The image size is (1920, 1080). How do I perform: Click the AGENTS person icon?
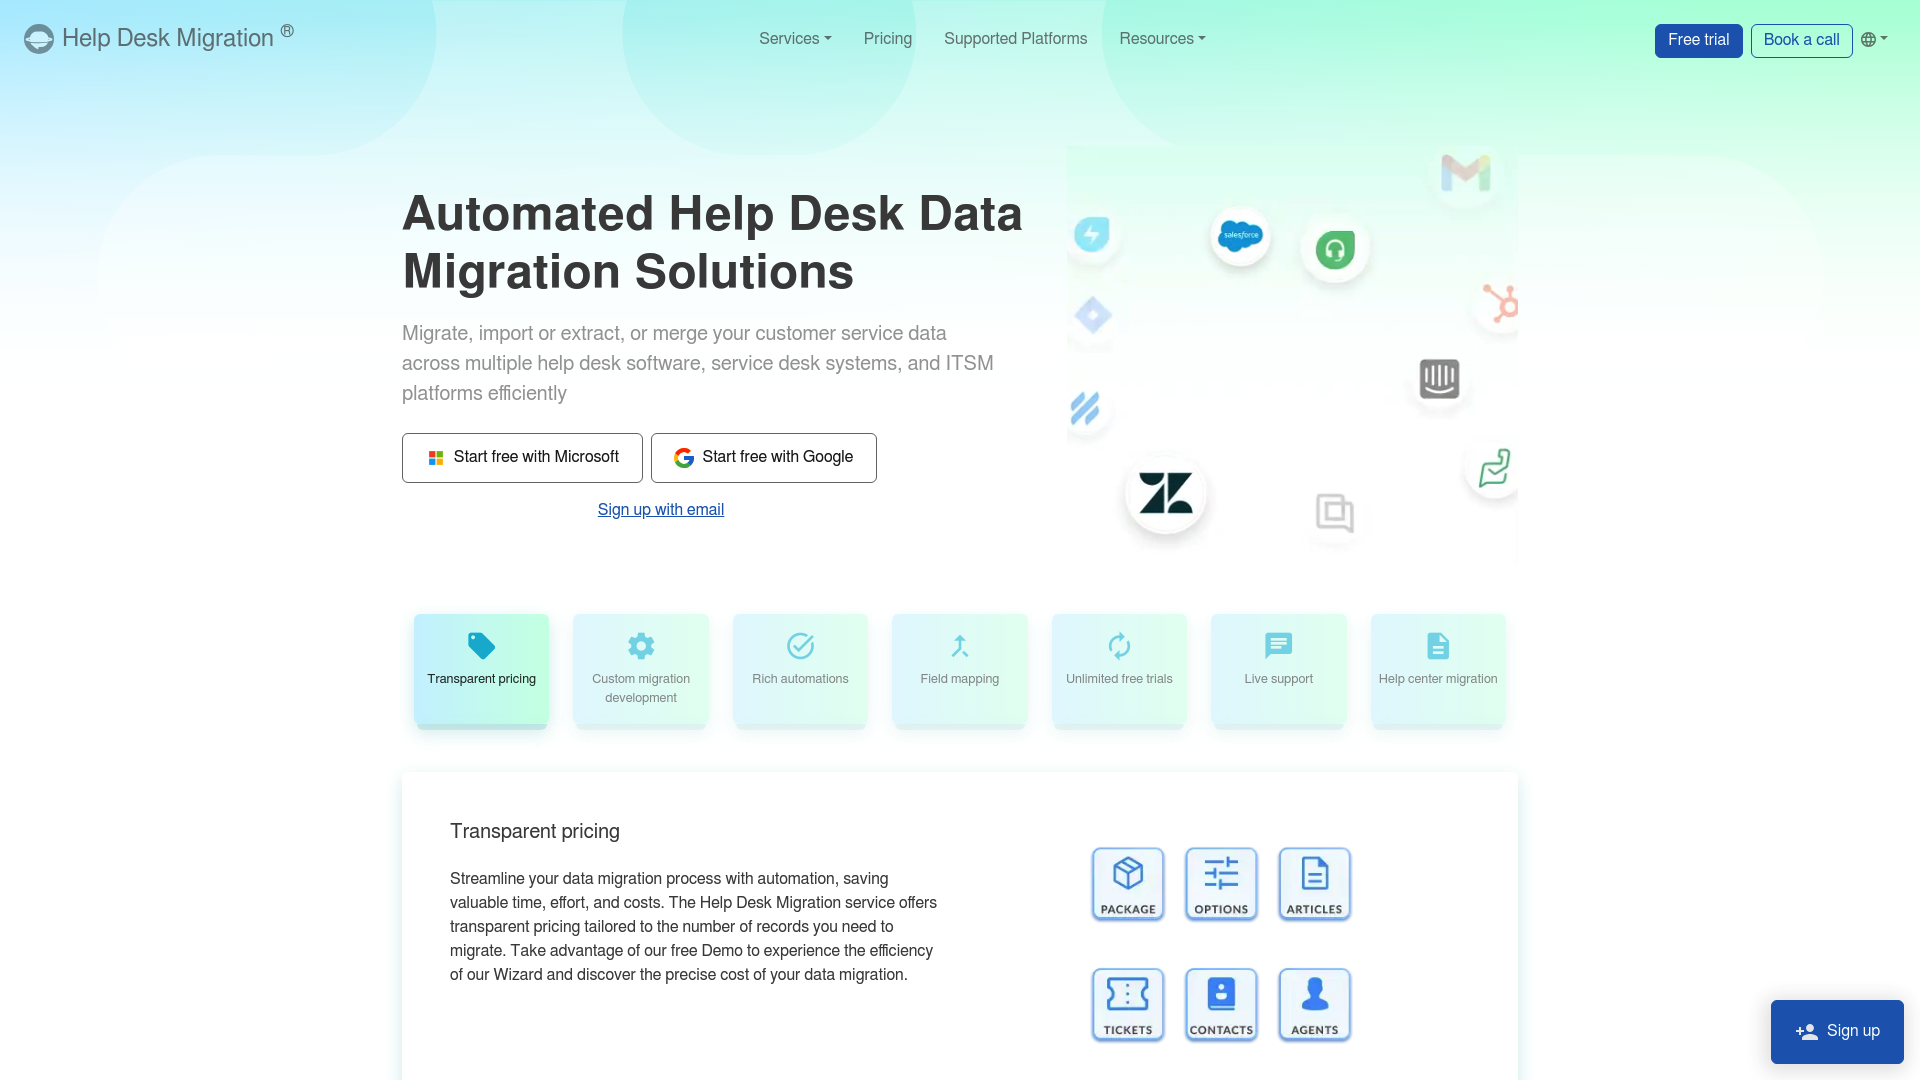click(x=1315, y=1004)
